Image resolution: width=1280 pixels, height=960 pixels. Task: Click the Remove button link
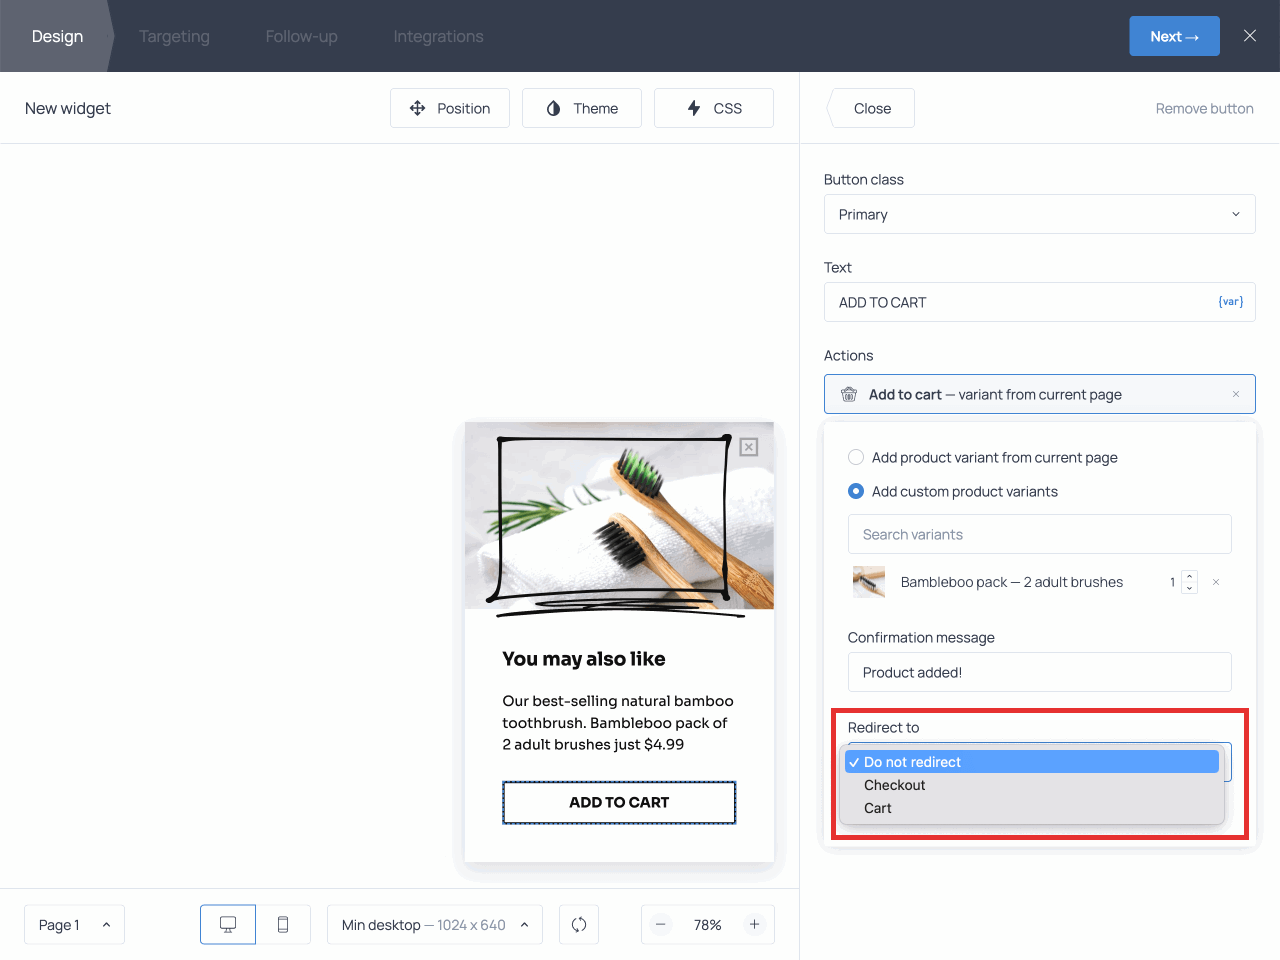(1204, 109)
